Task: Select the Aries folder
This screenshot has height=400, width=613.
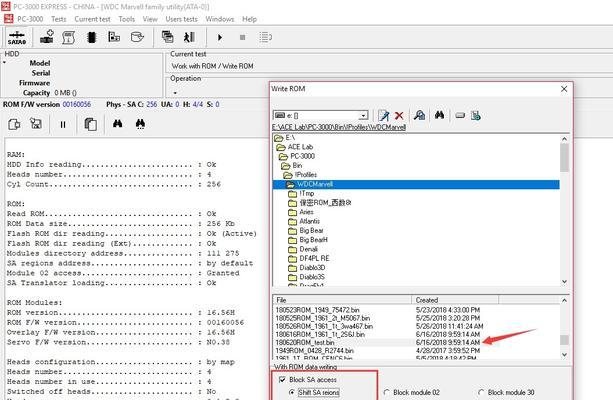Action: point(306,212)
